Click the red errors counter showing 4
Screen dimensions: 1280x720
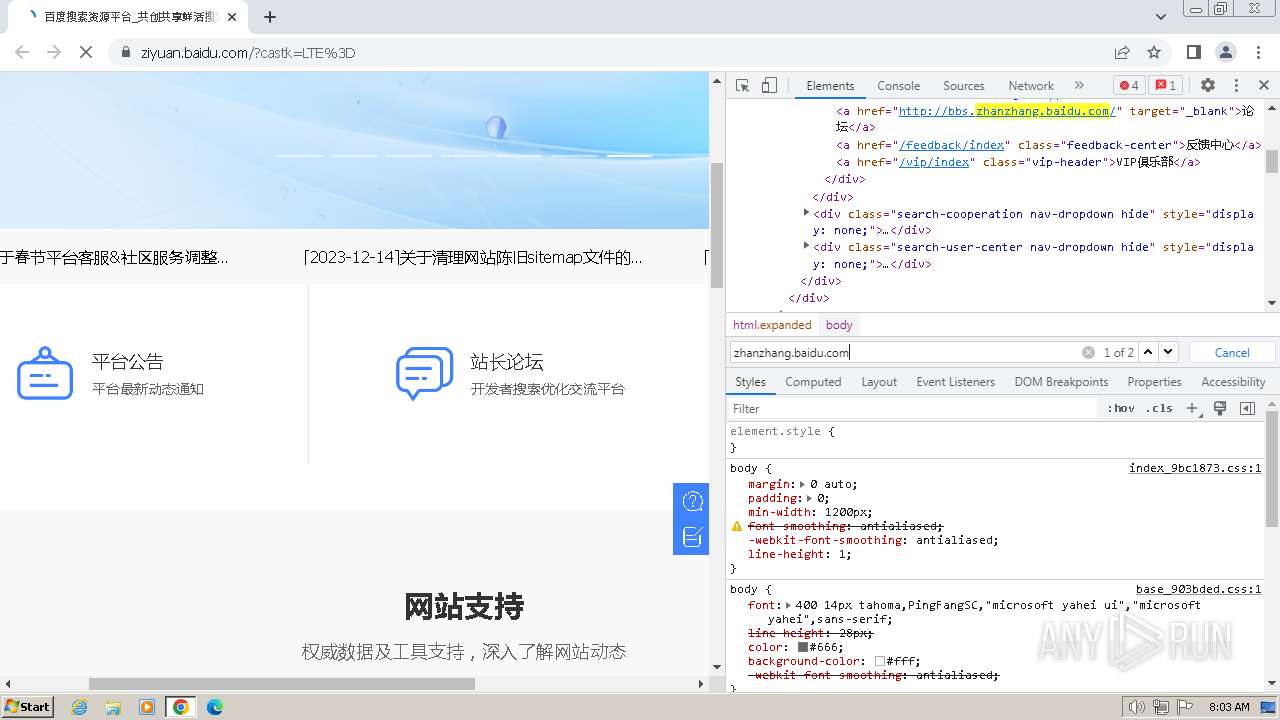1129,85
